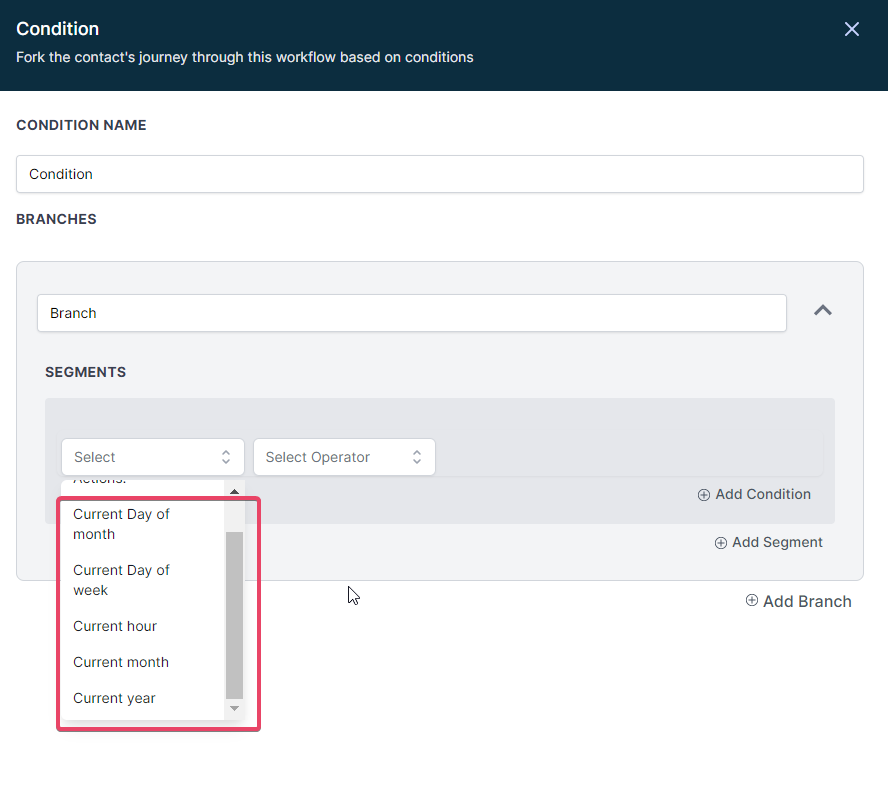Close the Condition panel with the X

851,29
